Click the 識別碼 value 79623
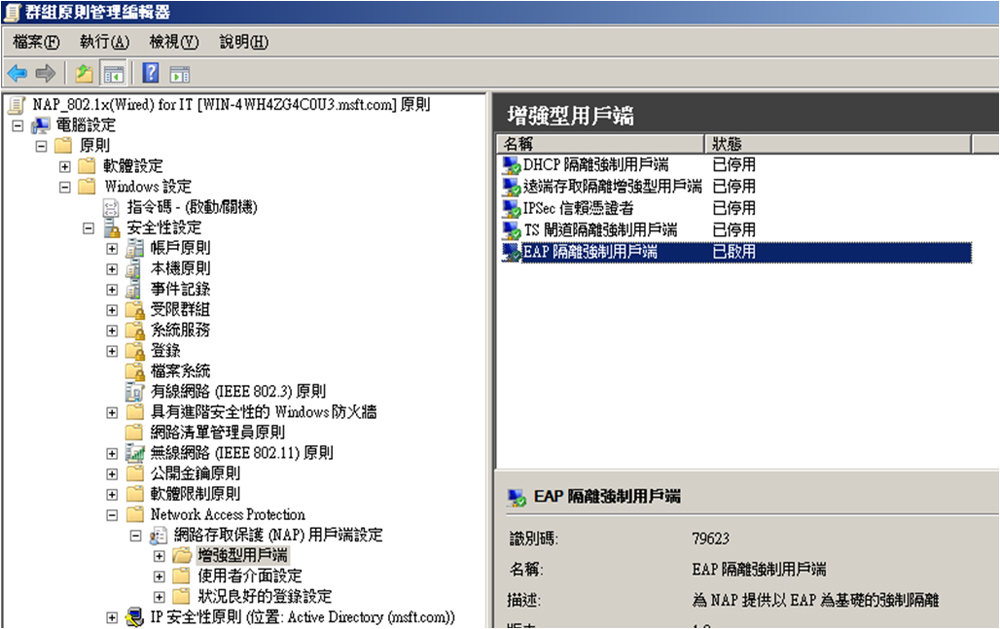The image size is (1000, 629). [x=710, y=539]
